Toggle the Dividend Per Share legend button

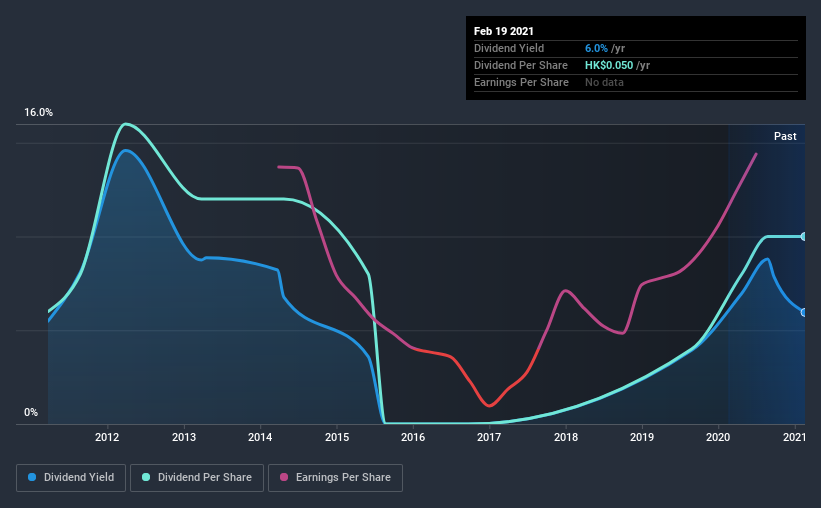click(x=197, y=478)
